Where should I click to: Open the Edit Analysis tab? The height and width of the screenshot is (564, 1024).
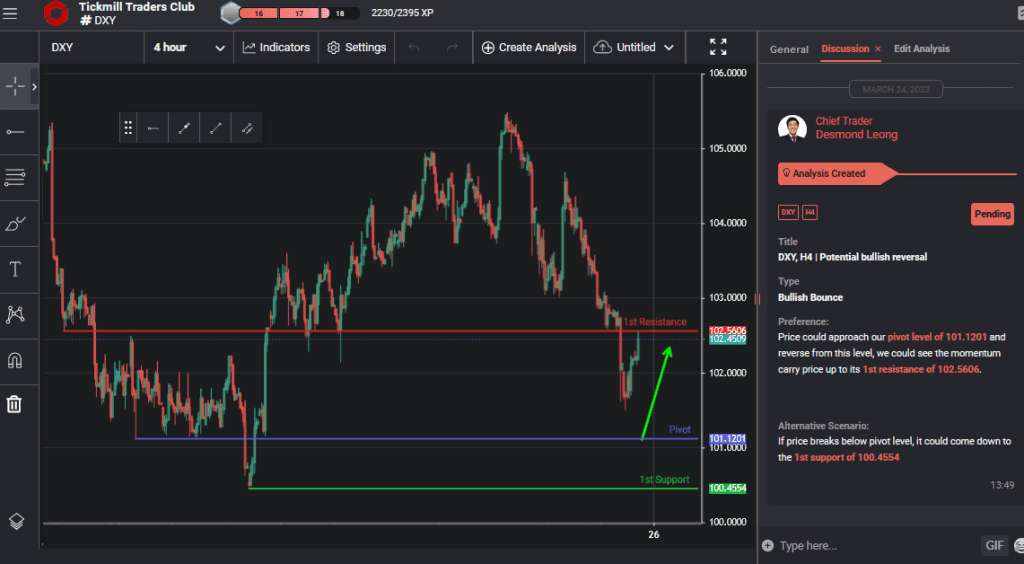(x=921, y=49)
